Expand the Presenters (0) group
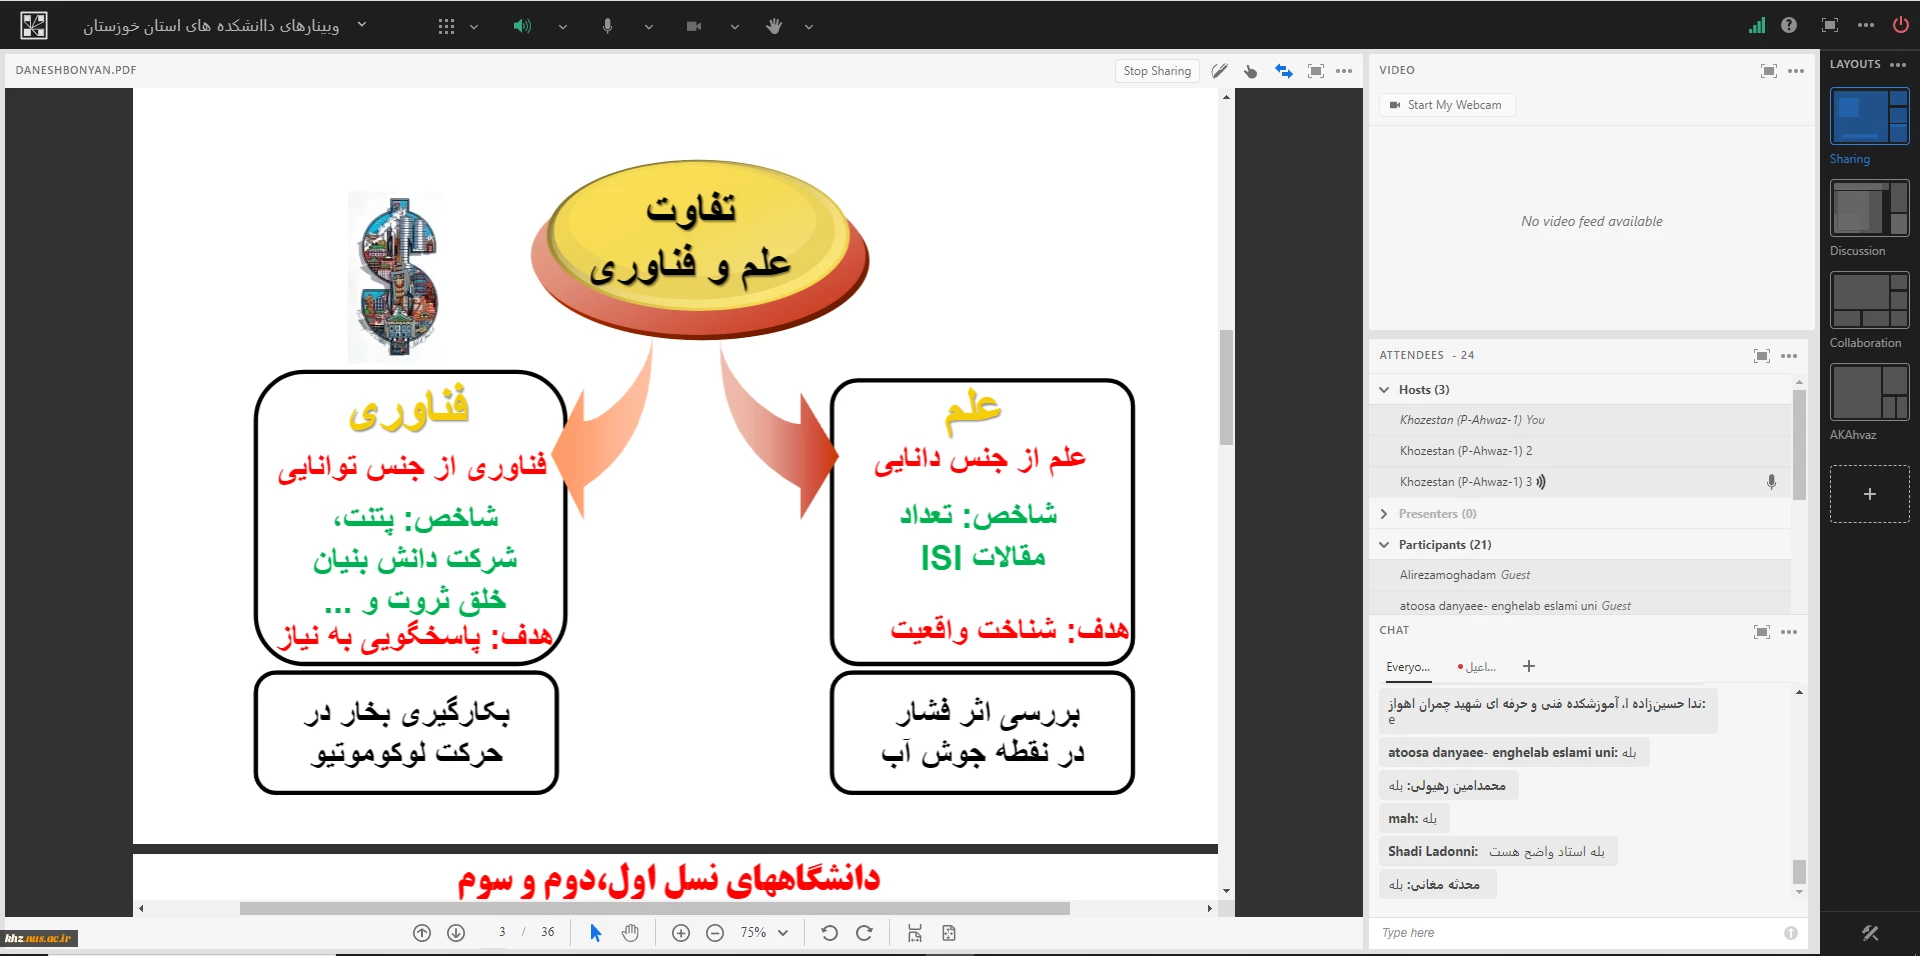This screenshot has width=1920, height=956. (x=1384, y=514)
